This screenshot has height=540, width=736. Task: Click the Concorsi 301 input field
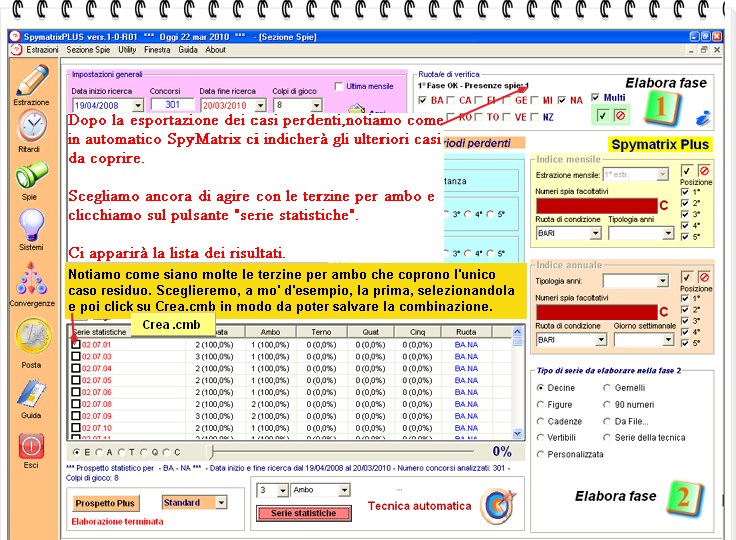pos(172,105)
